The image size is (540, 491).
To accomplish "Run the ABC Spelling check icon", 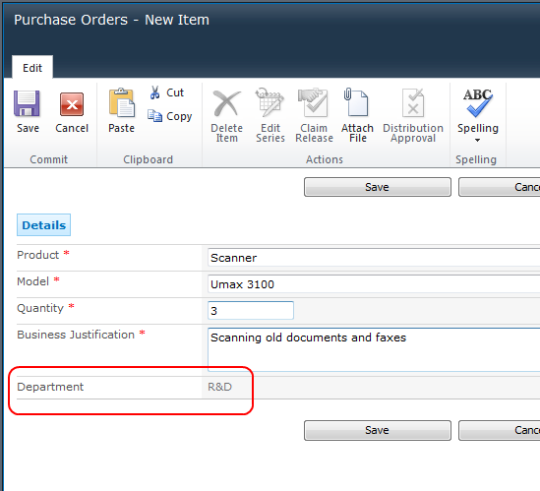I will pos(478,103).
